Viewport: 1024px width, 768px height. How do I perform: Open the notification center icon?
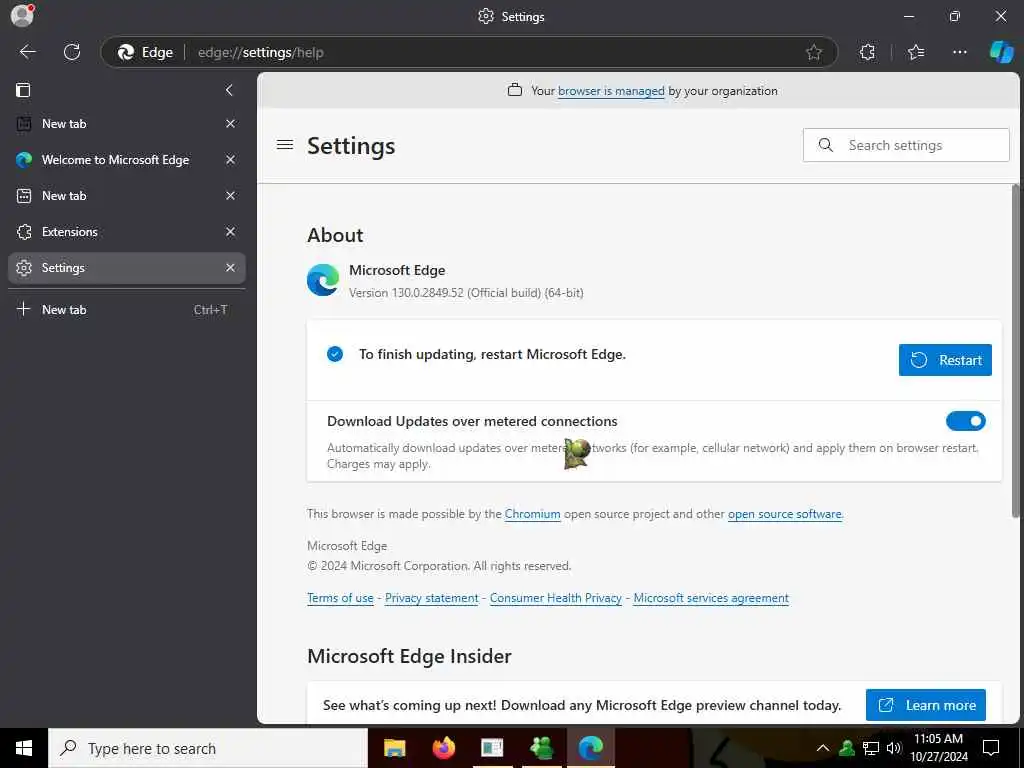point(991,748)
